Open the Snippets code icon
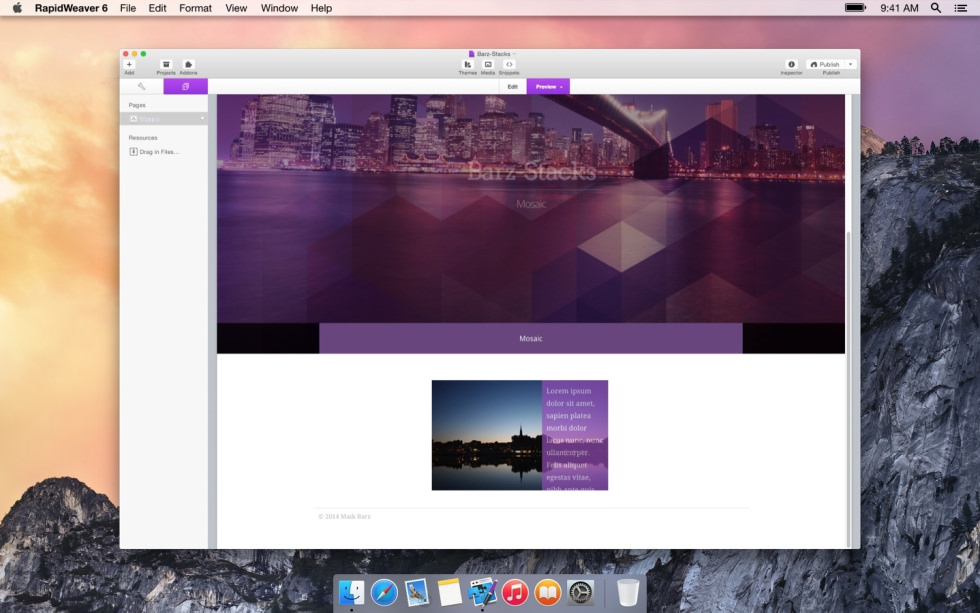This screenshot has width=980, height=613. (509, 64)
